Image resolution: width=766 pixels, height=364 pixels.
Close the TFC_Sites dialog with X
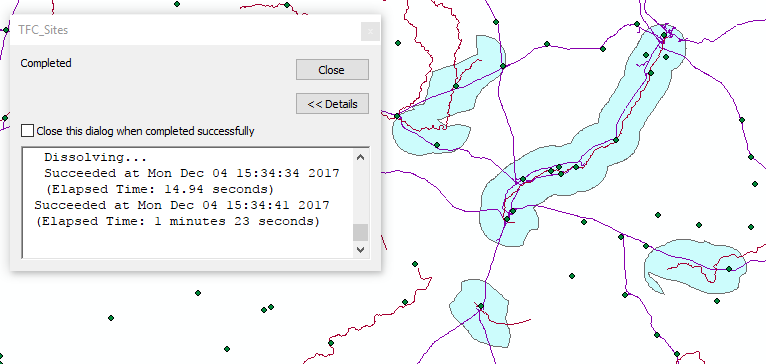[370, 32]
